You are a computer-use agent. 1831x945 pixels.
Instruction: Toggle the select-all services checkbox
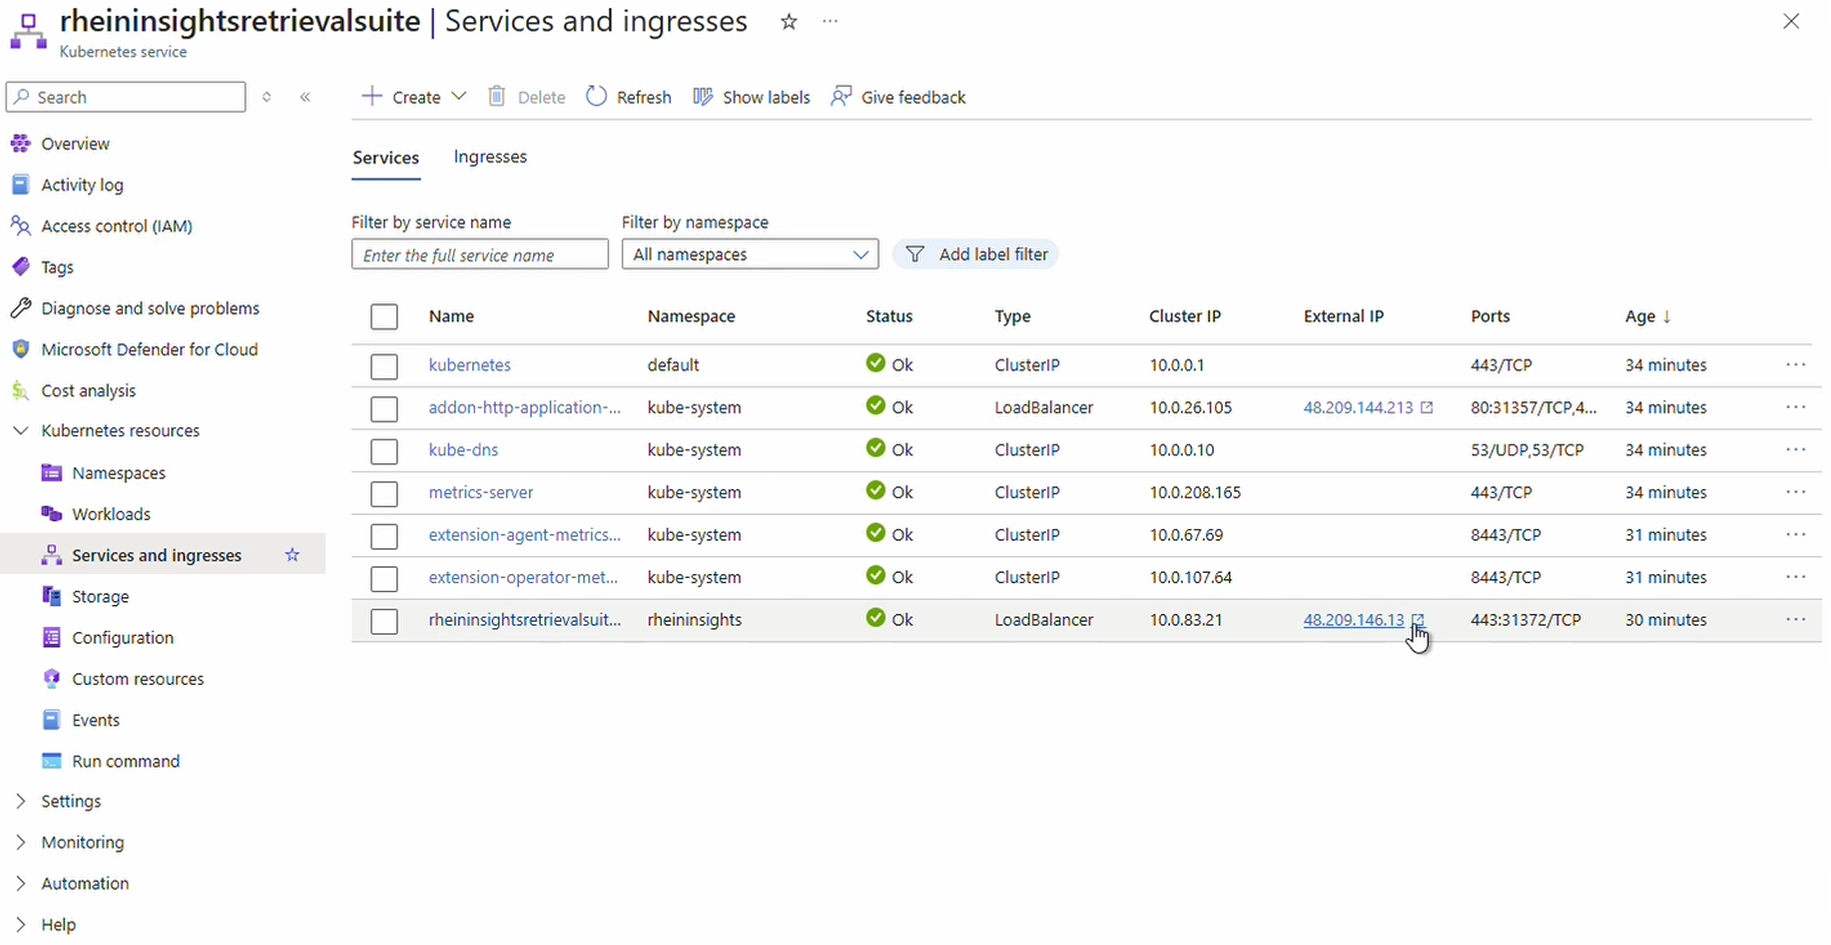click(x=384, y=317)
